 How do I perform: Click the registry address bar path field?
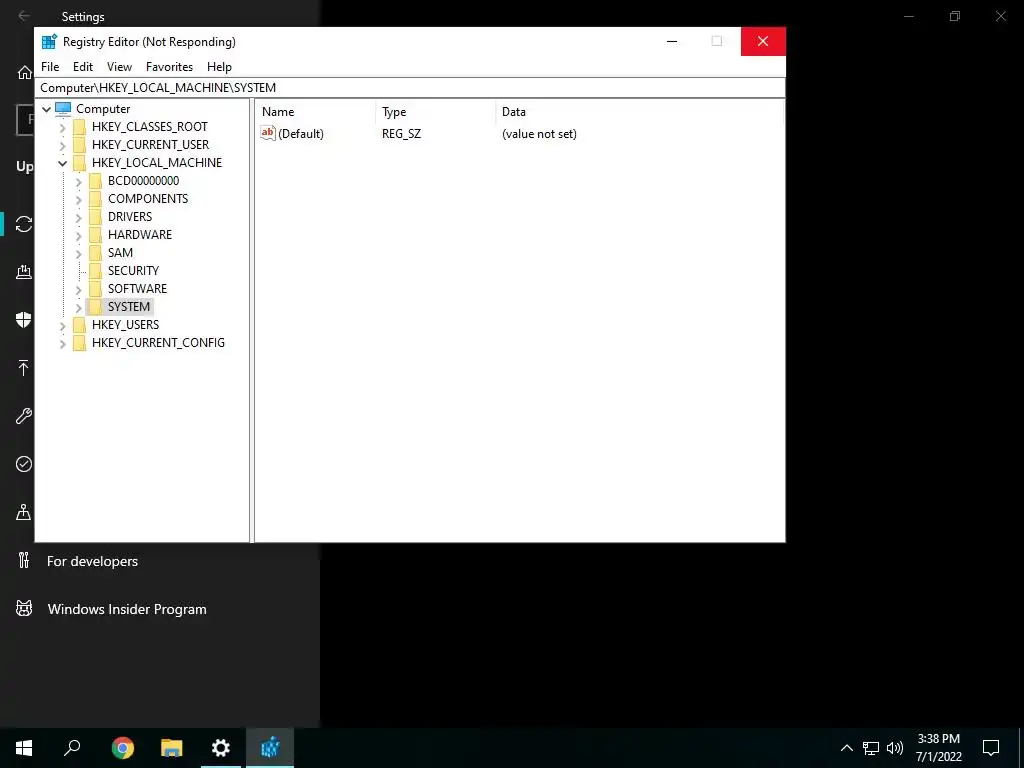point(409,88)
